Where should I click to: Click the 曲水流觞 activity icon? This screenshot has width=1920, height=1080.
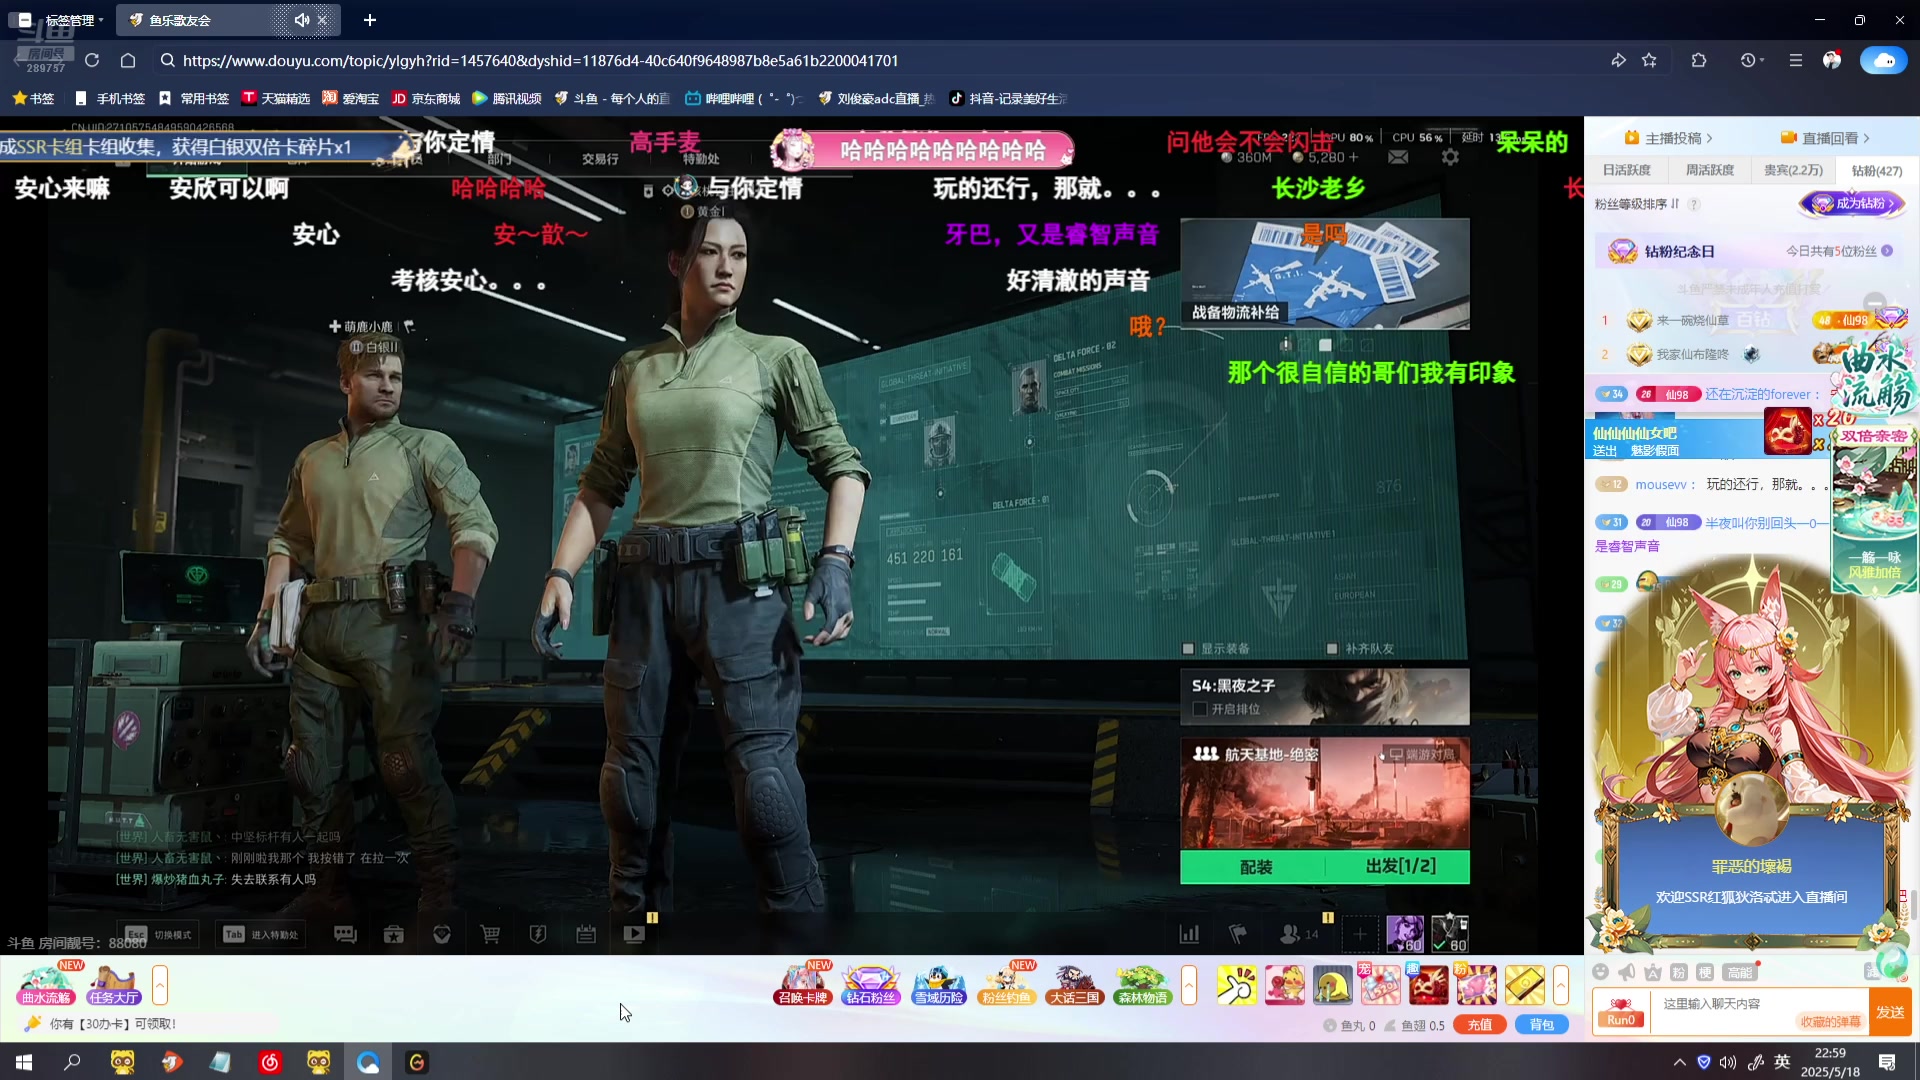[46, 984]
